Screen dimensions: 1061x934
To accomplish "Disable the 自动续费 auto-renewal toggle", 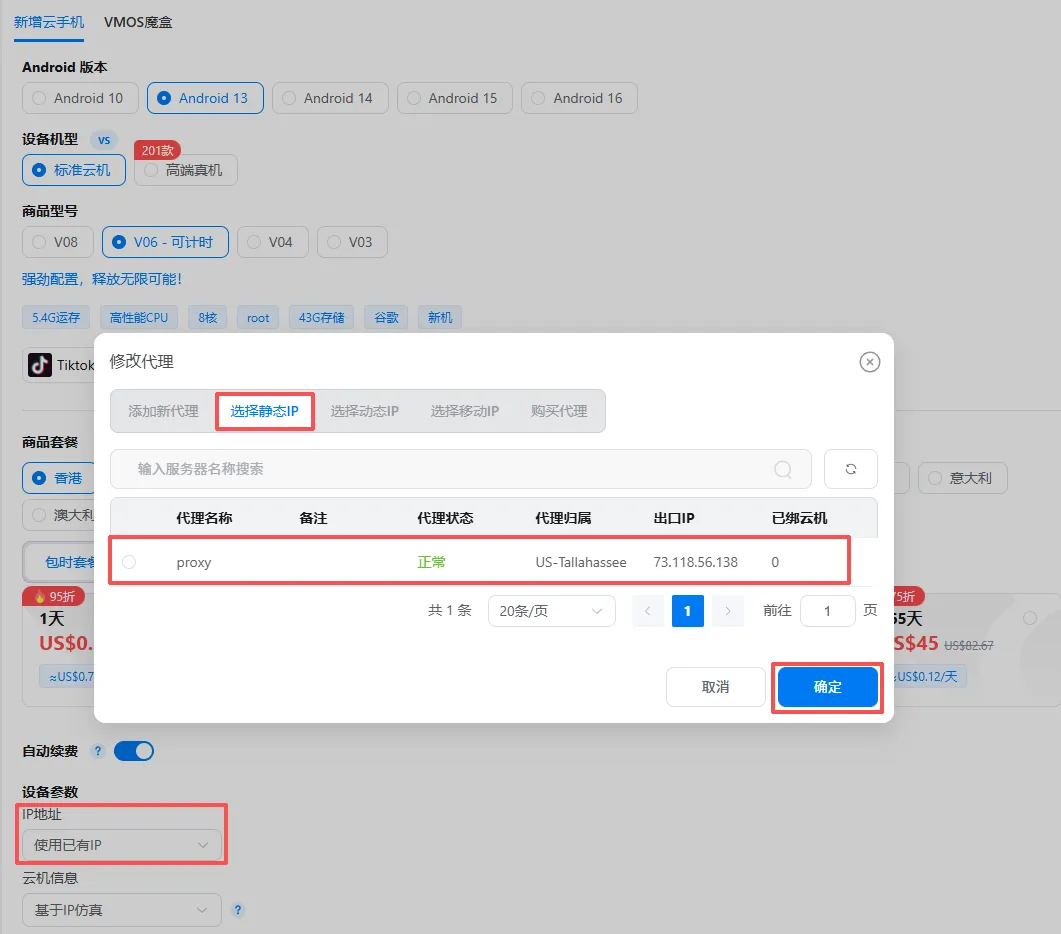I will (x=134, y=750).
